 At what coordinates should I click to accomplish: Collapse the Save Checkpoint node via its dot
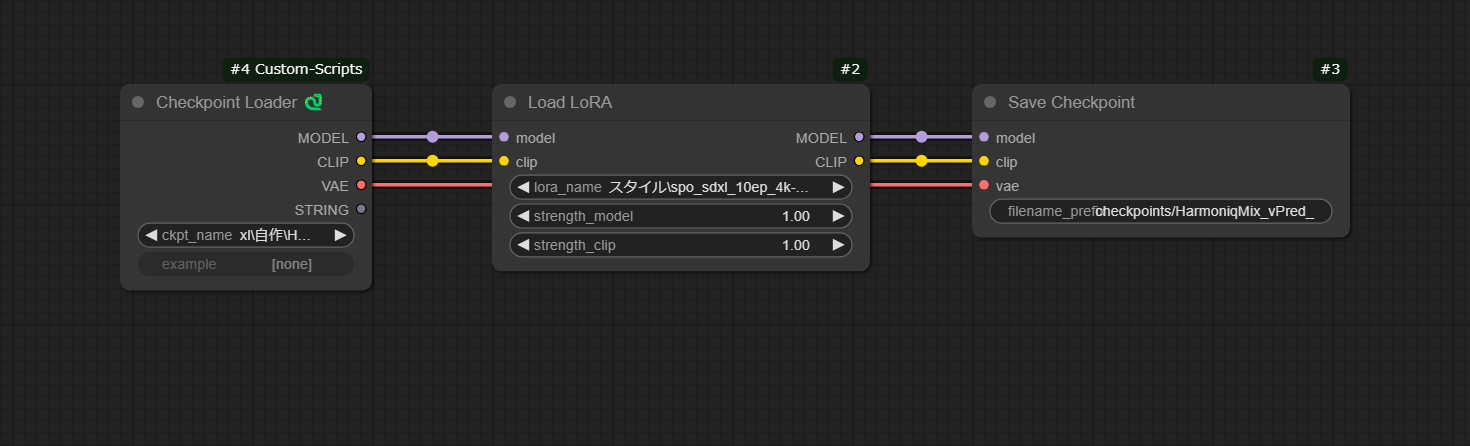tap(990, 102)
